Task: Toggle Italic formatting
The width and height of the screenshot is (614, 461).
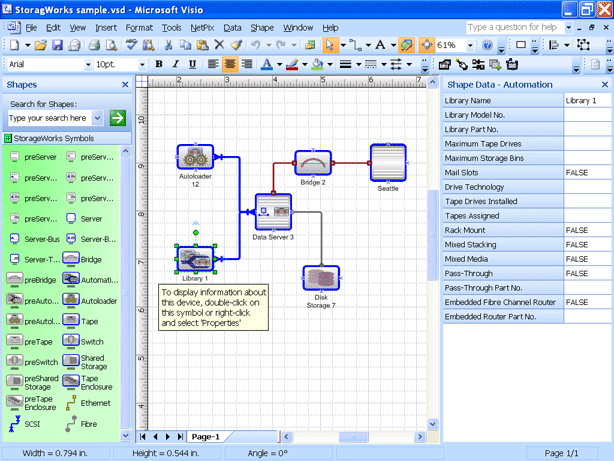Action: pyautogui.click(x=176, y=64)
